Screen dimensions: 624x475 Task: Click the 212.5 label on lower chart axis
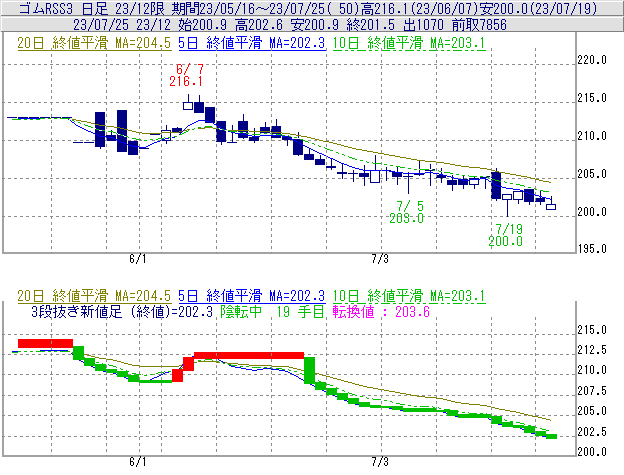592,350
